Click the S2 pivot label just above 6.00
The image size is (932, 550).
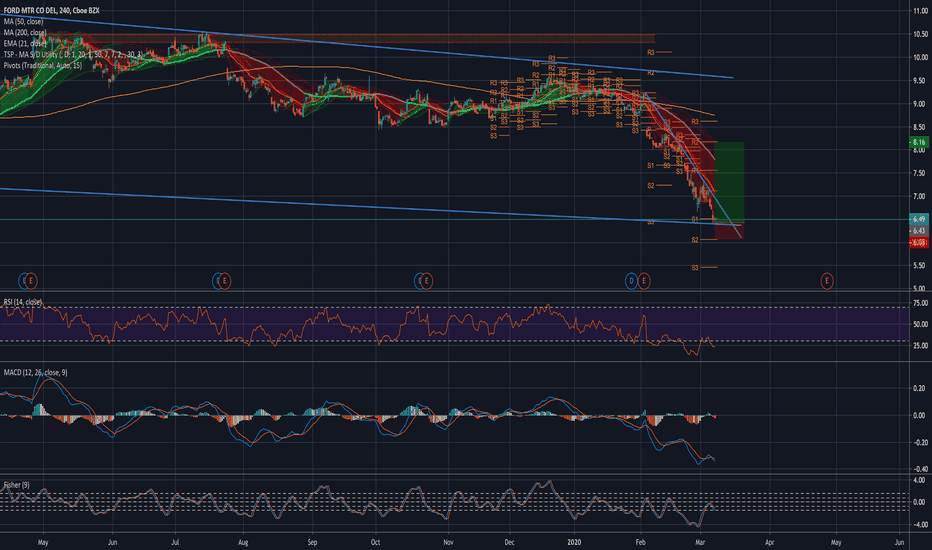pyautogui.click(x=695, y=240)
